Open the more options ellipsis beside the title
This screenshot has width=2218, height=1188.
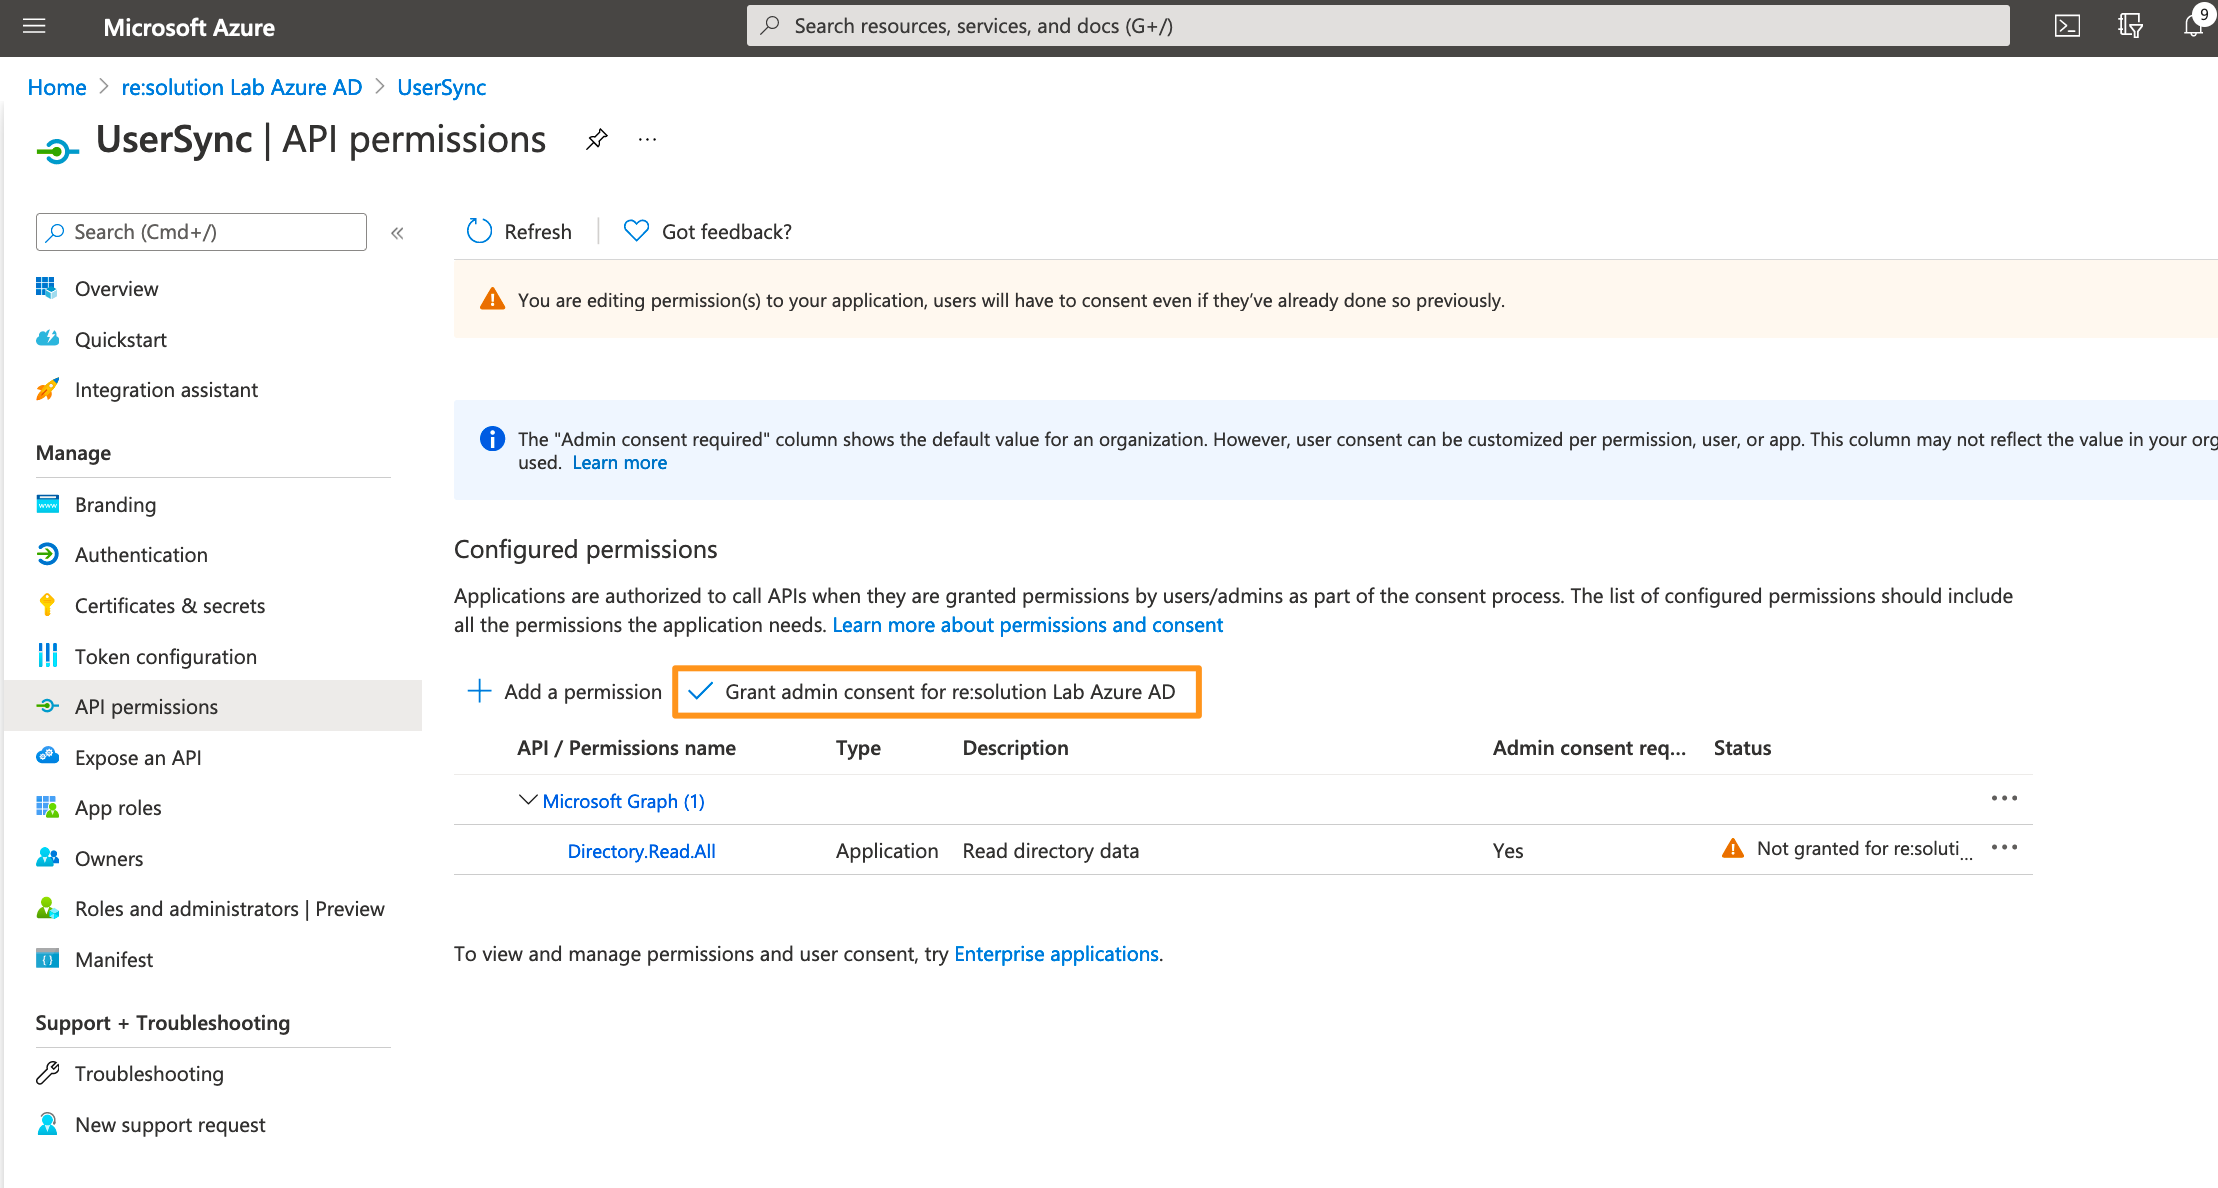(x=647, y=139)
